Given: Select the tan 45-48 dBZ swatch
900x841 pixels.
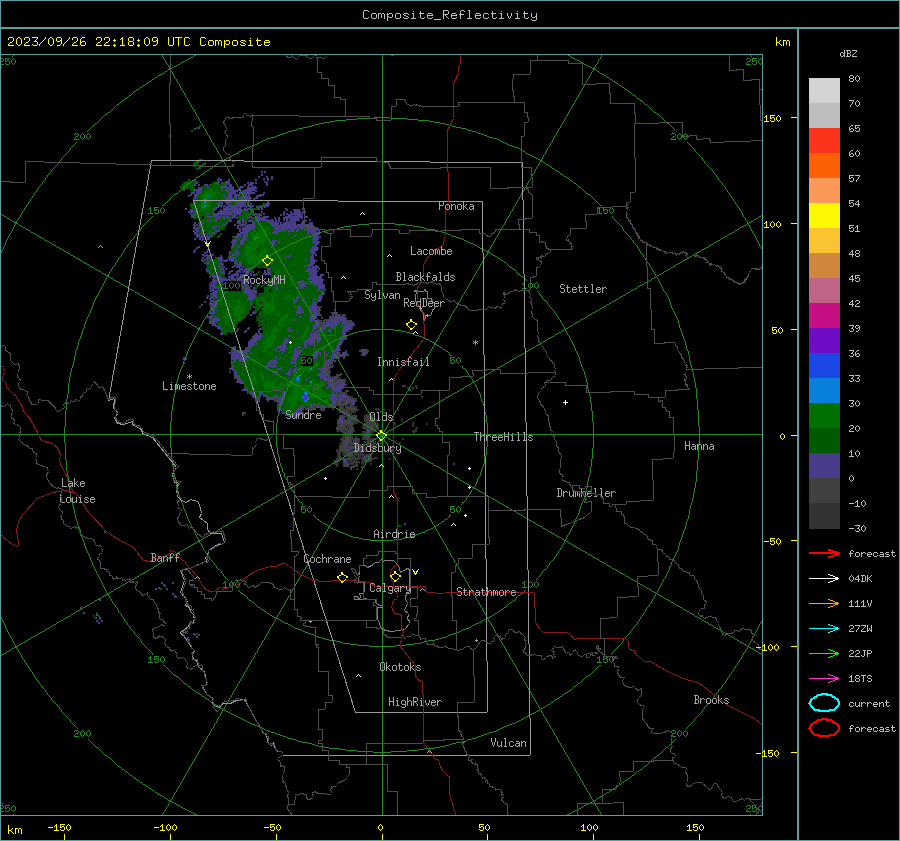Looking at the screenshot, I should tap(824, 266).
